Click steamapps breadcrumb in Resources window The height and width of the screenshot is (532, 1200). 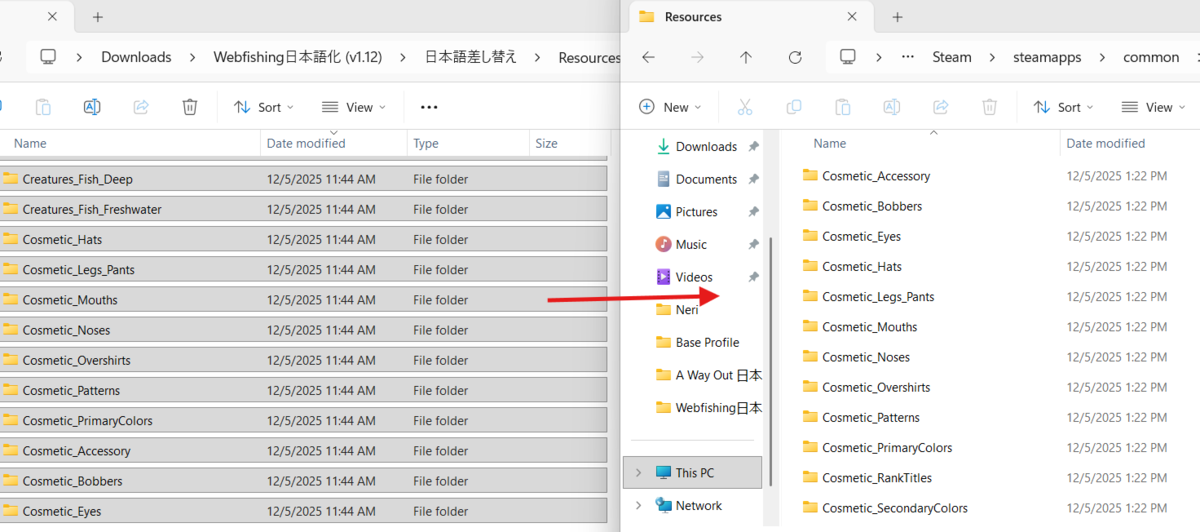(x=1047, y=57)
